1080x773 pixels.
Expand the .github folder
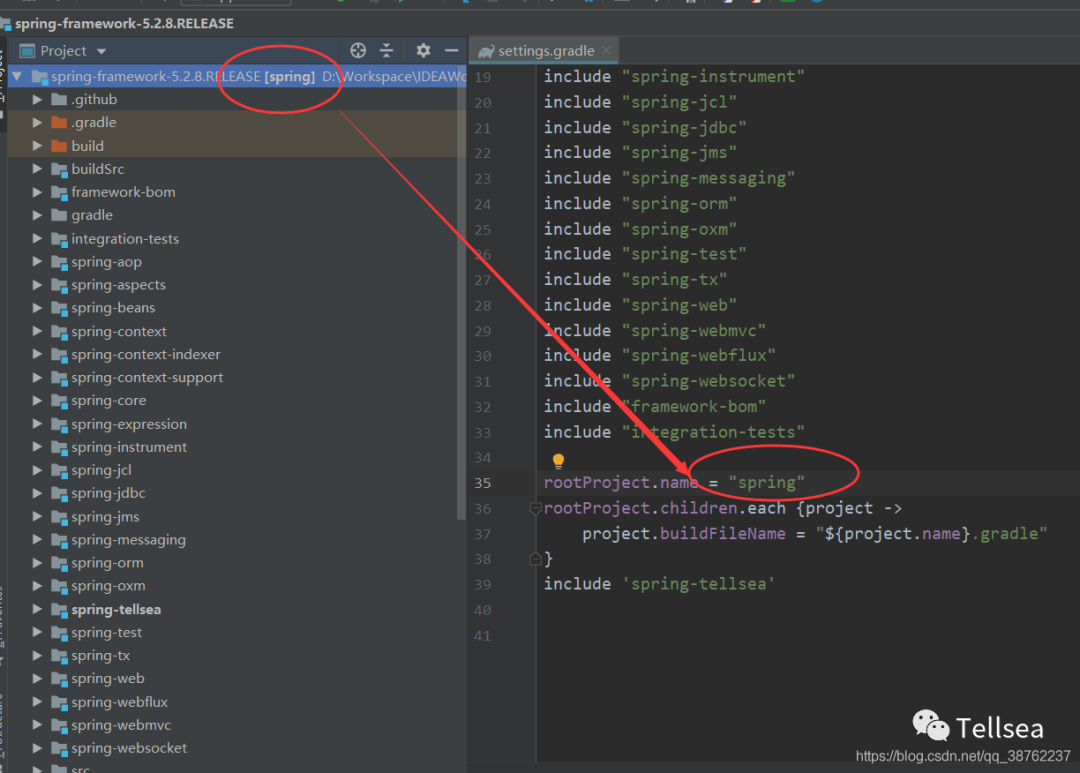(x=37, y=99)
